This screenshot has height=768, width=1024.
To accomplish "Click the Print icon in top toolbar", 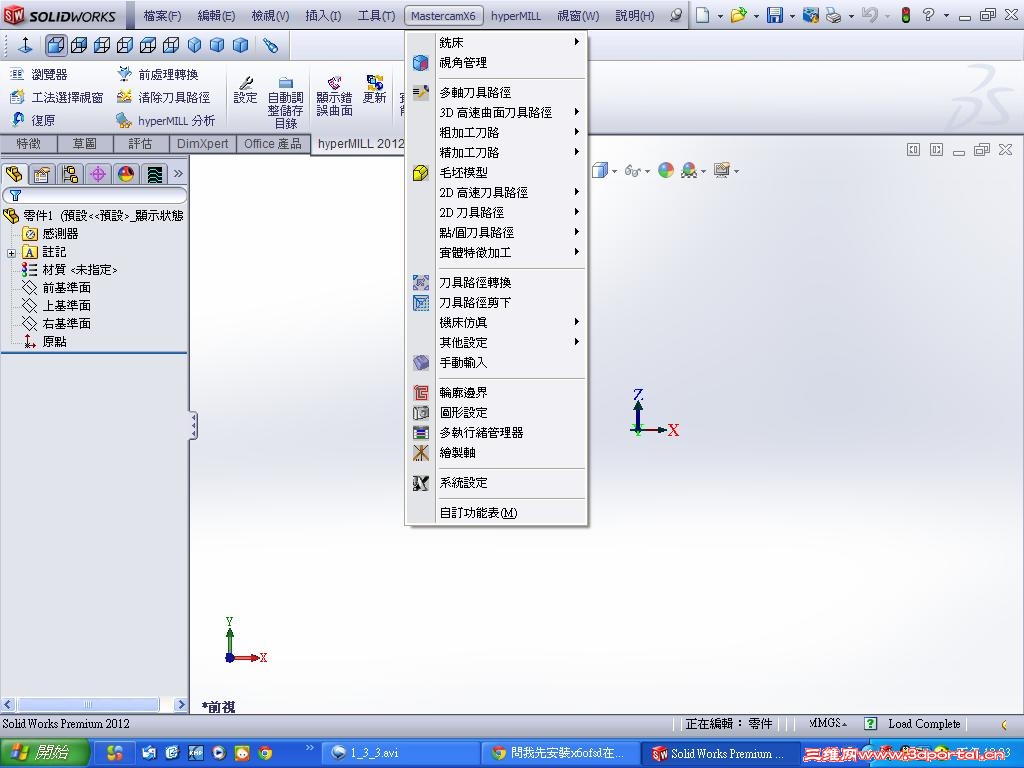I will point(833,15).
